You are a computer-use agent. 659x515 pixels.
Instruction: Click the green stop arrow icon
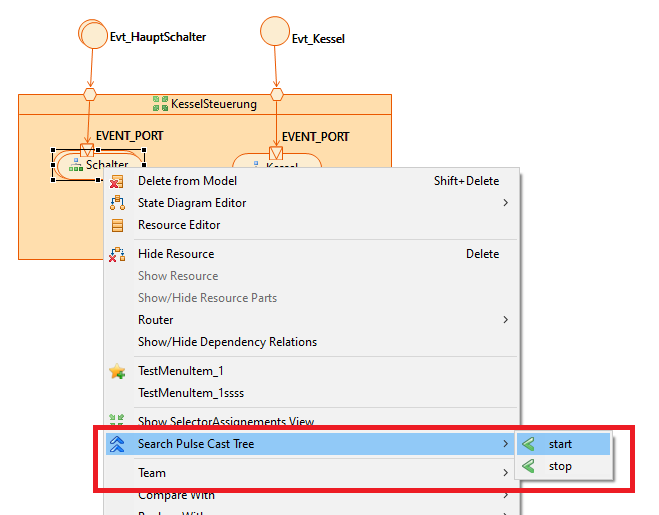529,466
